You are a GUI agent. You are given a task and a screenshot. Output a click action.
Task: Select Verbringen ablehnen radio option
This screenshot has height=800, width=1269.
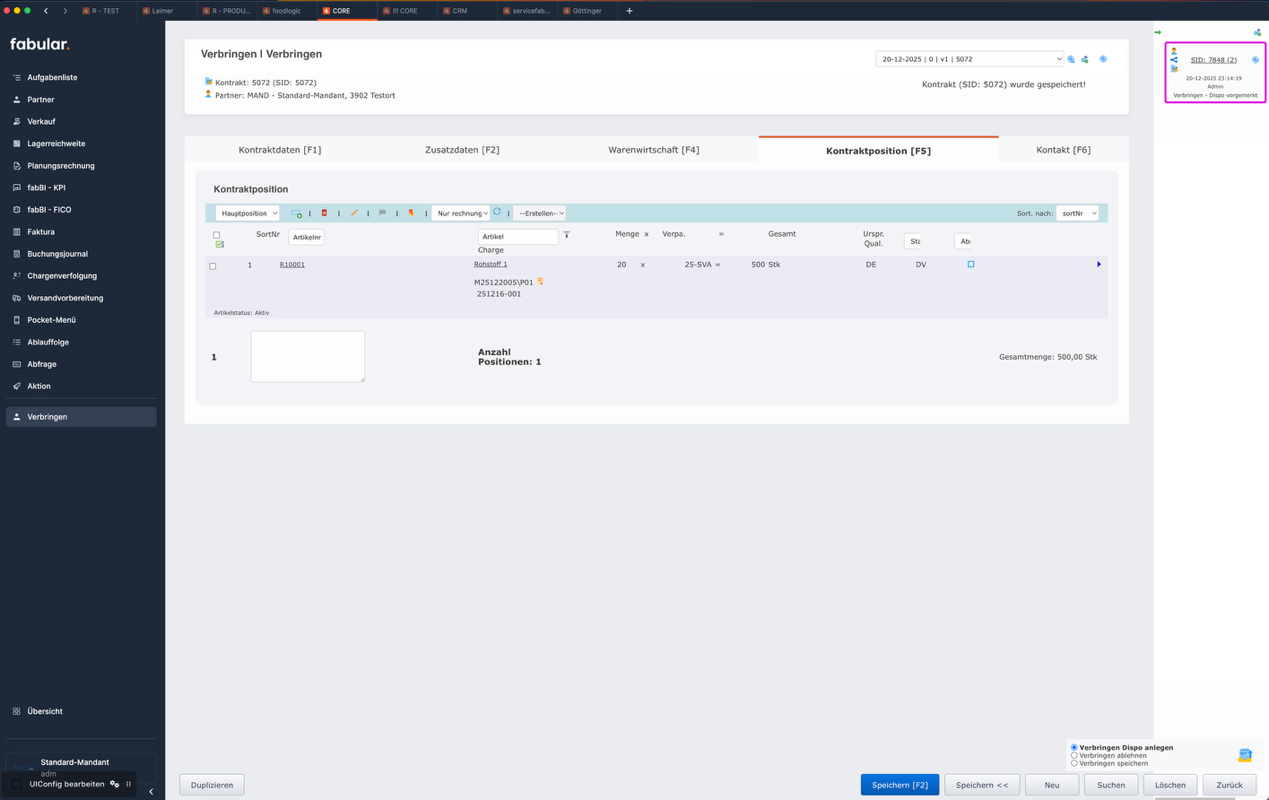(1074, 756)
